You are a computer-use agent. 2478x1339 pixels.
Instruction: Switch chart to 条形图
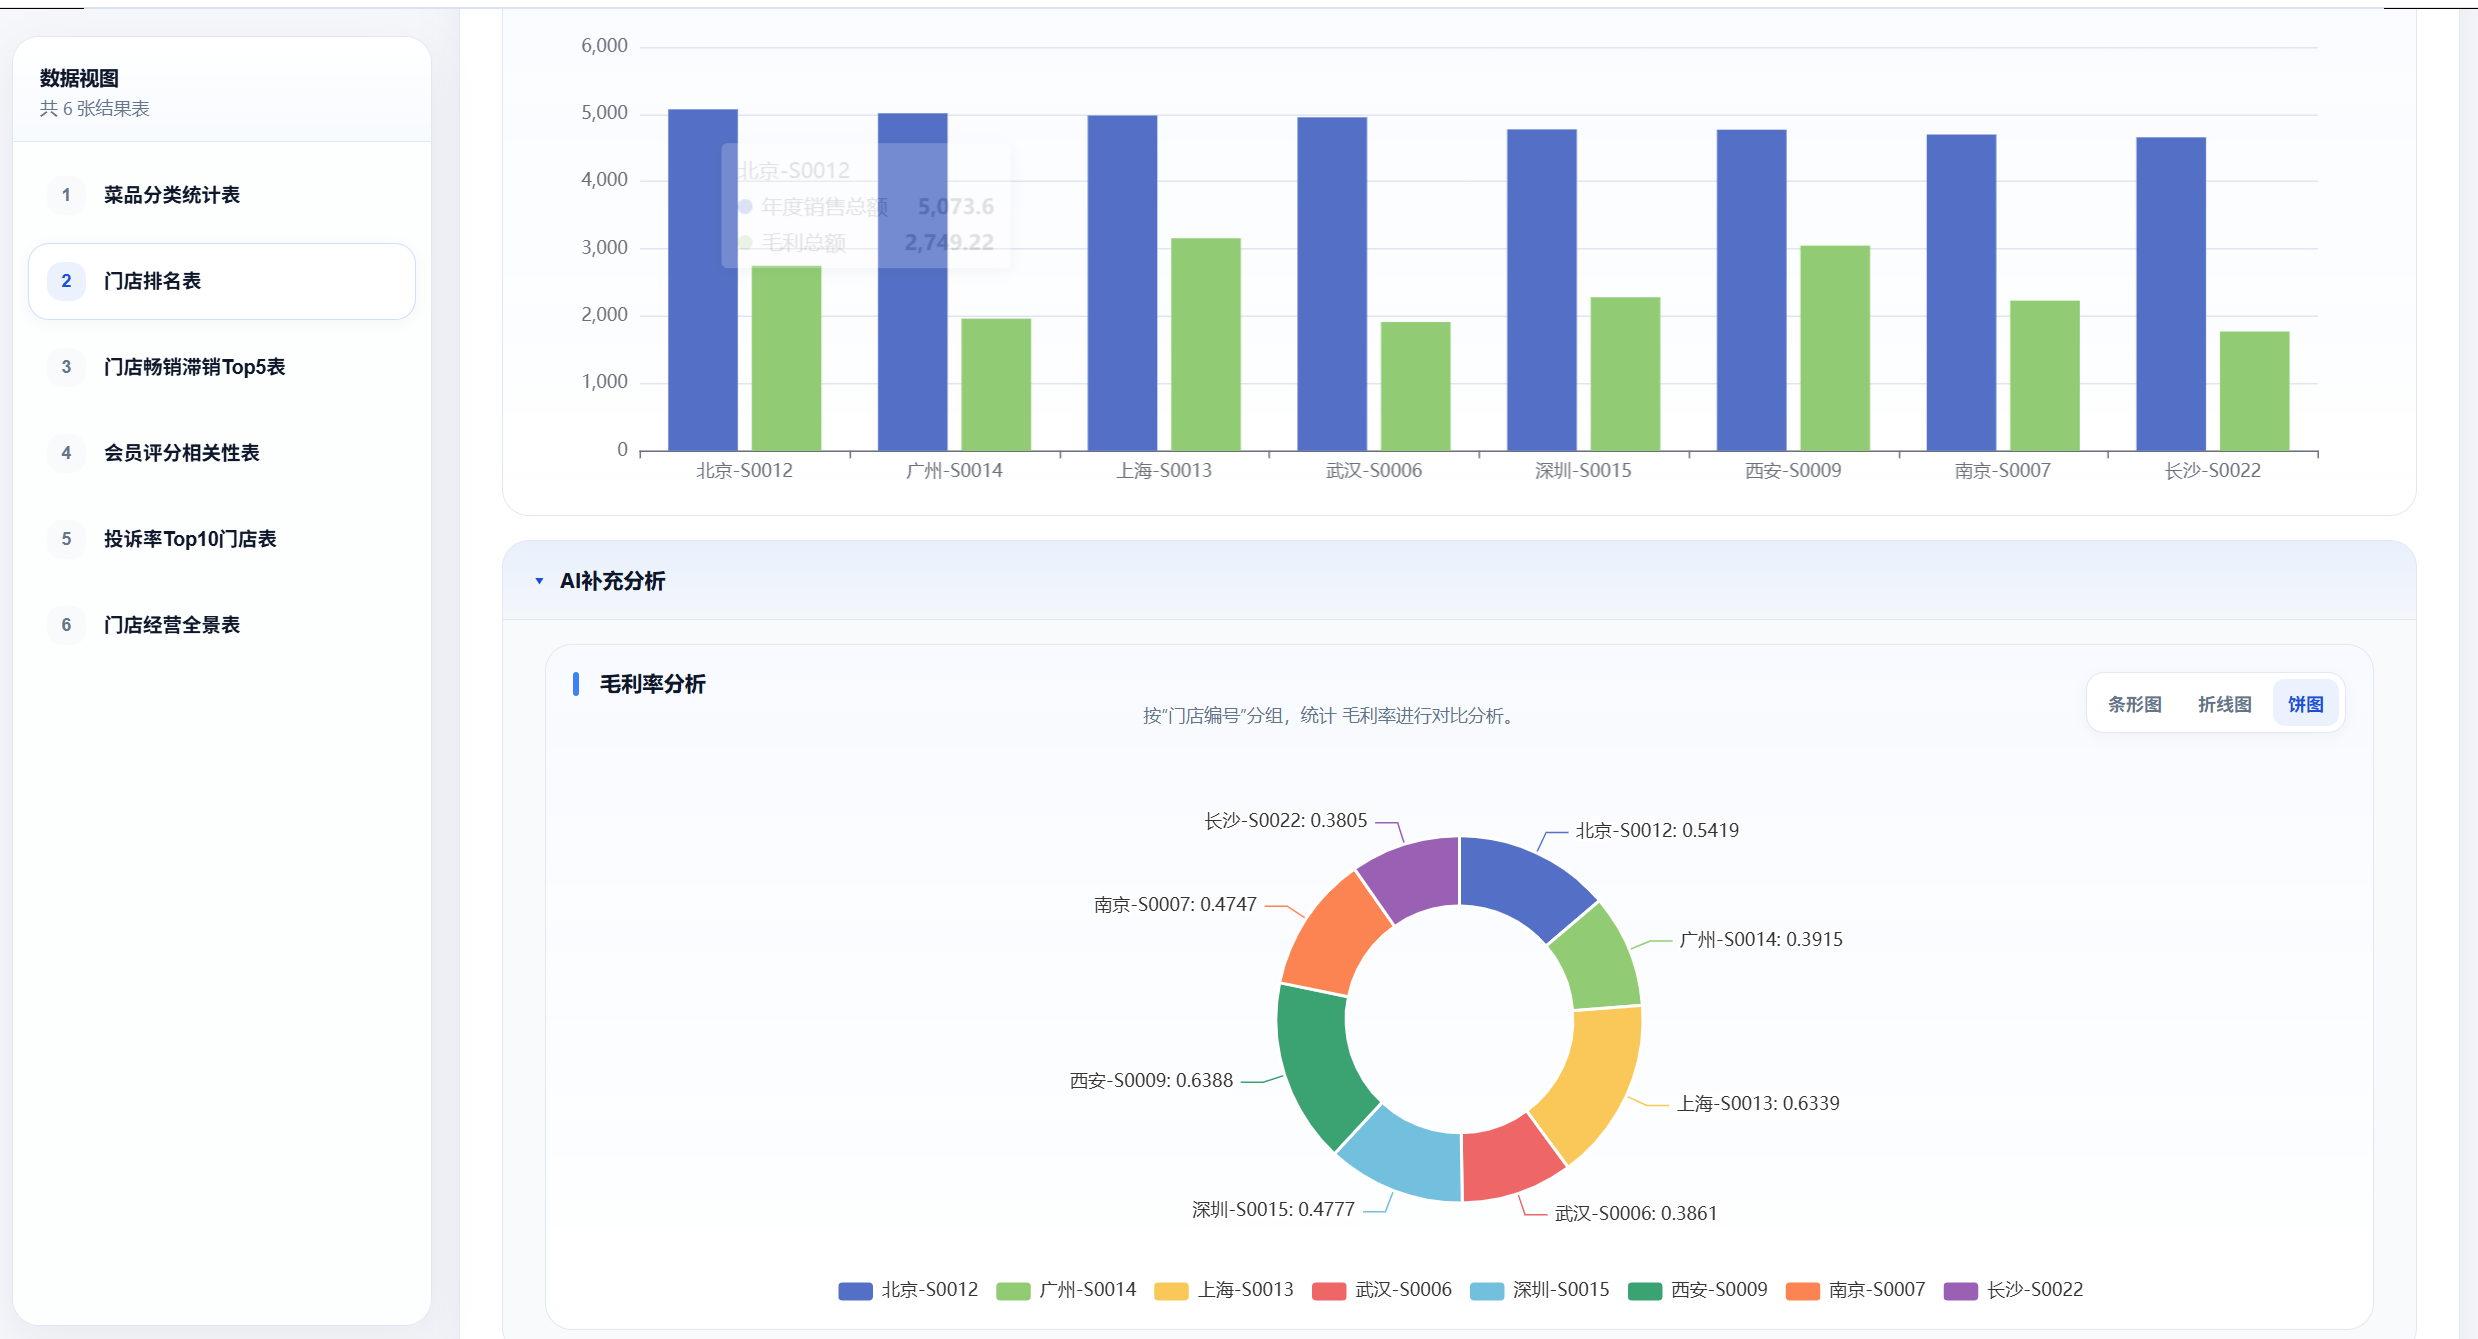tap(2134, 704)
